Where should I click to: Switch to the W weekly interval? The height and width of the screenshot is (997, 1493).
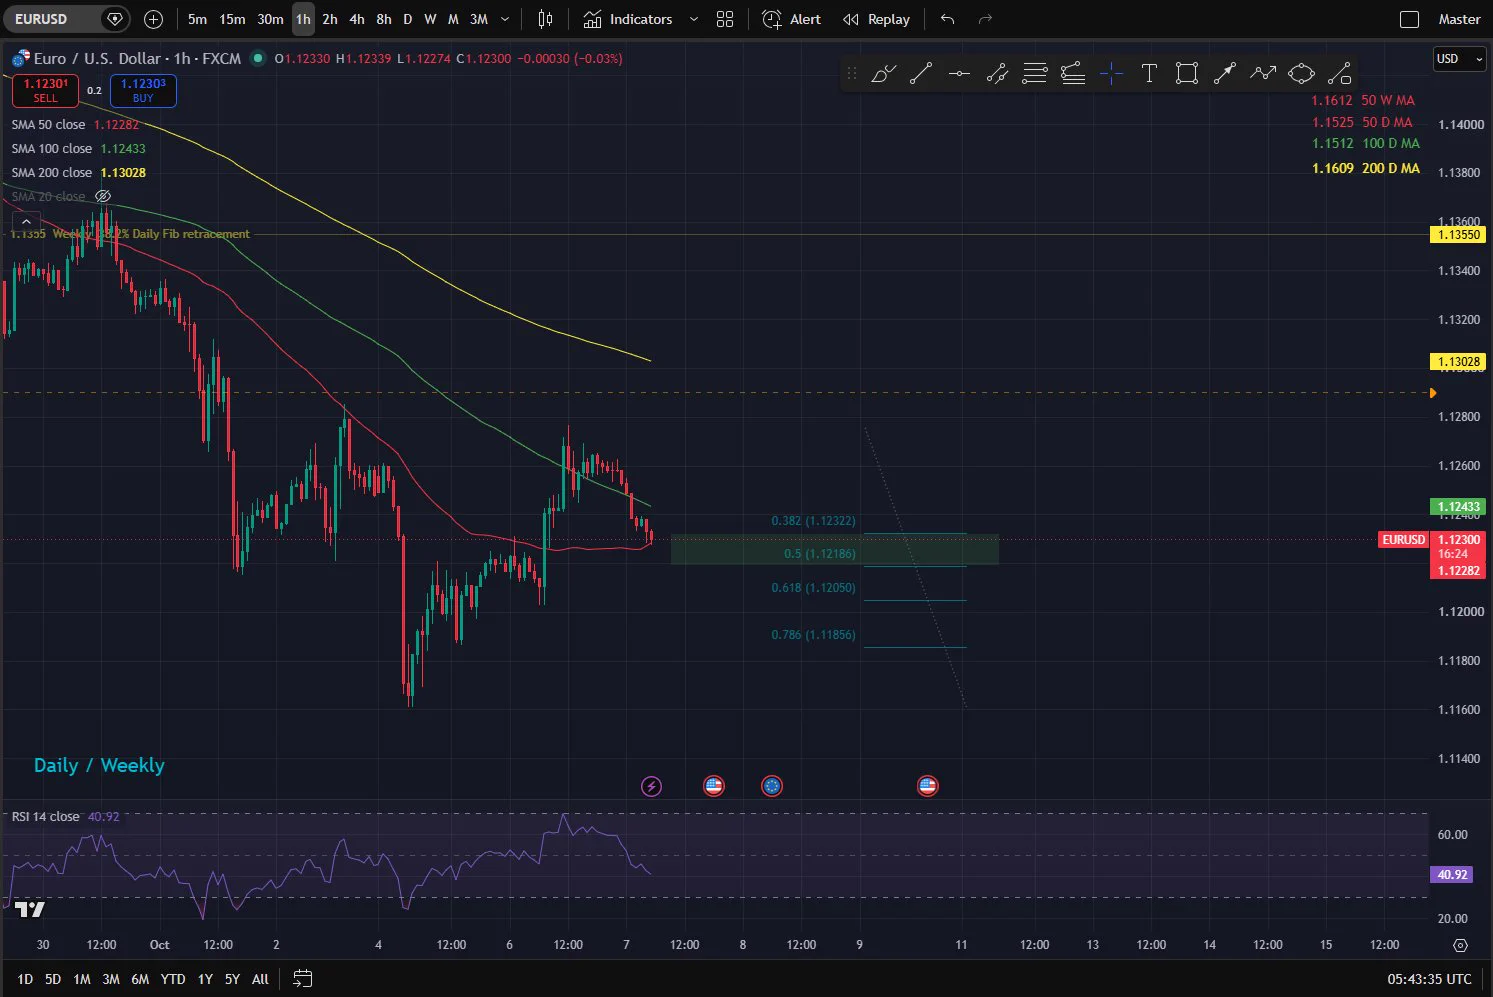[x=430, y=19]
